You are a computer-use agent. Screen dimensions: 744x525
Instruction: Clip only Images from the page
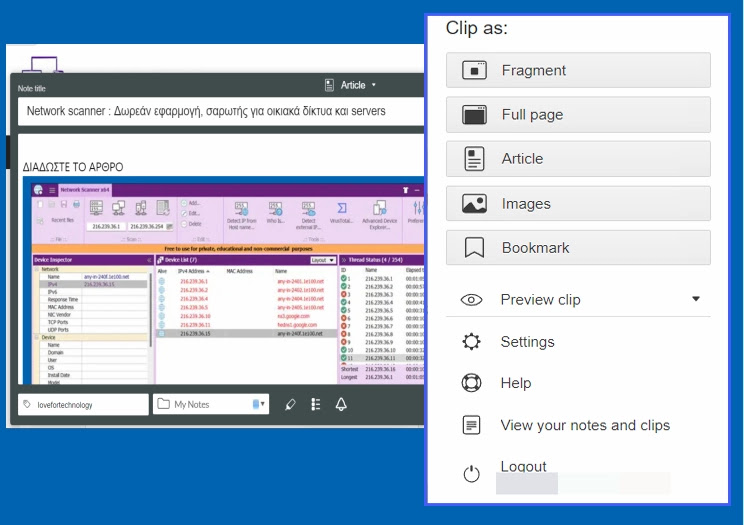(x=578, y=204)
